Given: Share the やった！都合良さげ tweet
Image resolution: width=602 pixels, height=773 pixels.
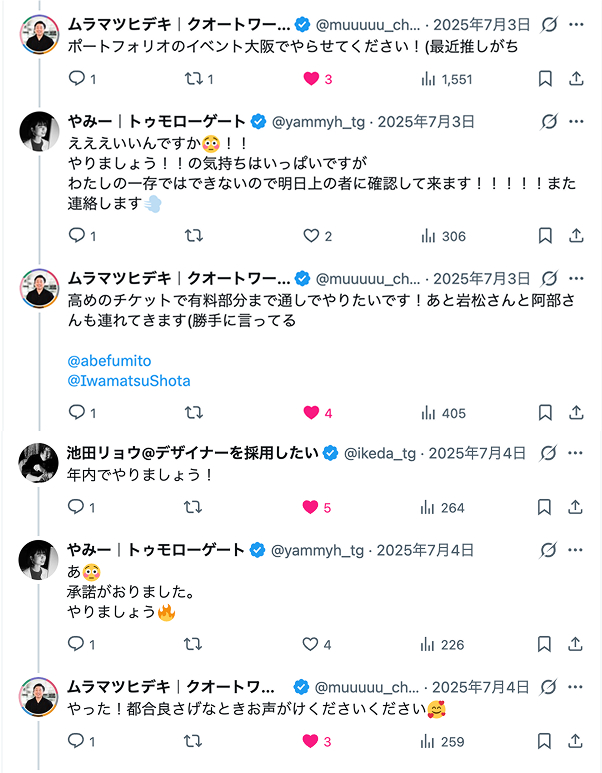Looking at the screenshot, I should 576,741.
